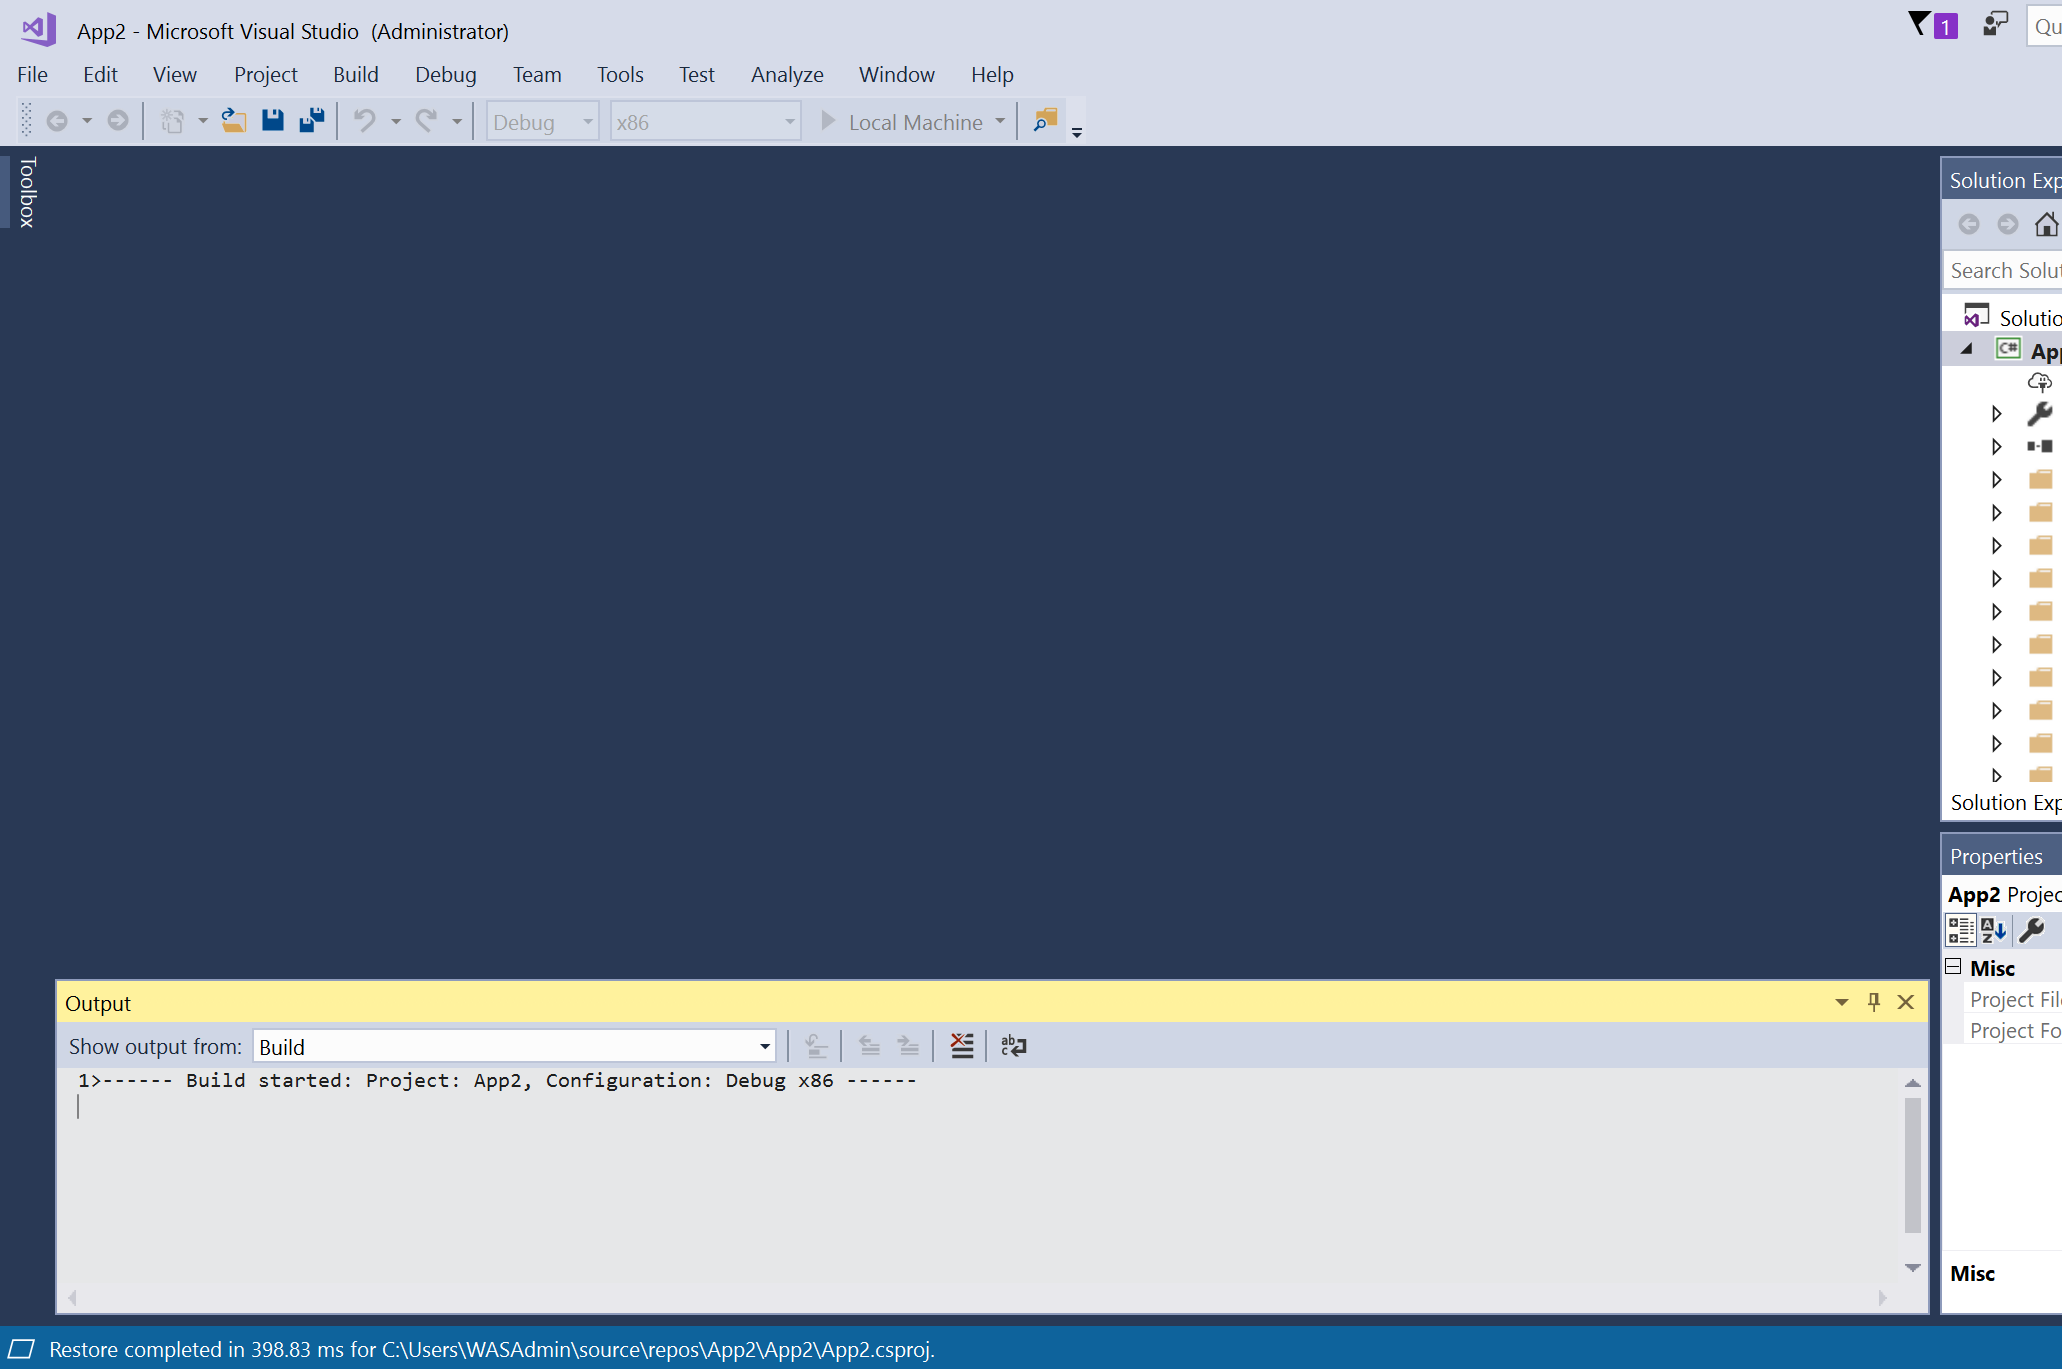This screenshot has width=2062, height=1369.
Task: Select Alphabetical sort in Properties panel
Action: click(x=1994, y=931)
